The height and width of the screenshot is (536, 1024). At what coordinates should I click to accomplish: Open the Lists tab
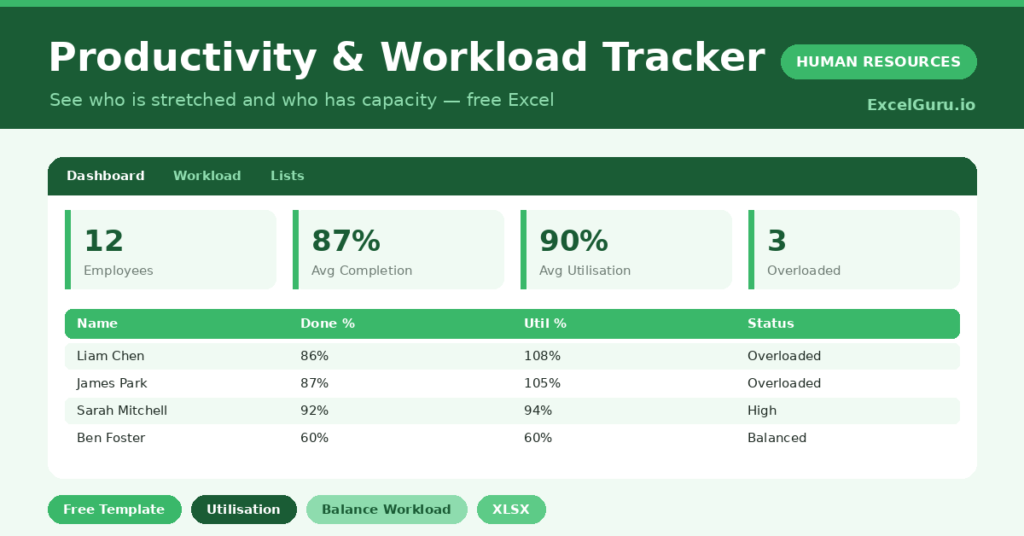coord(287,176)
